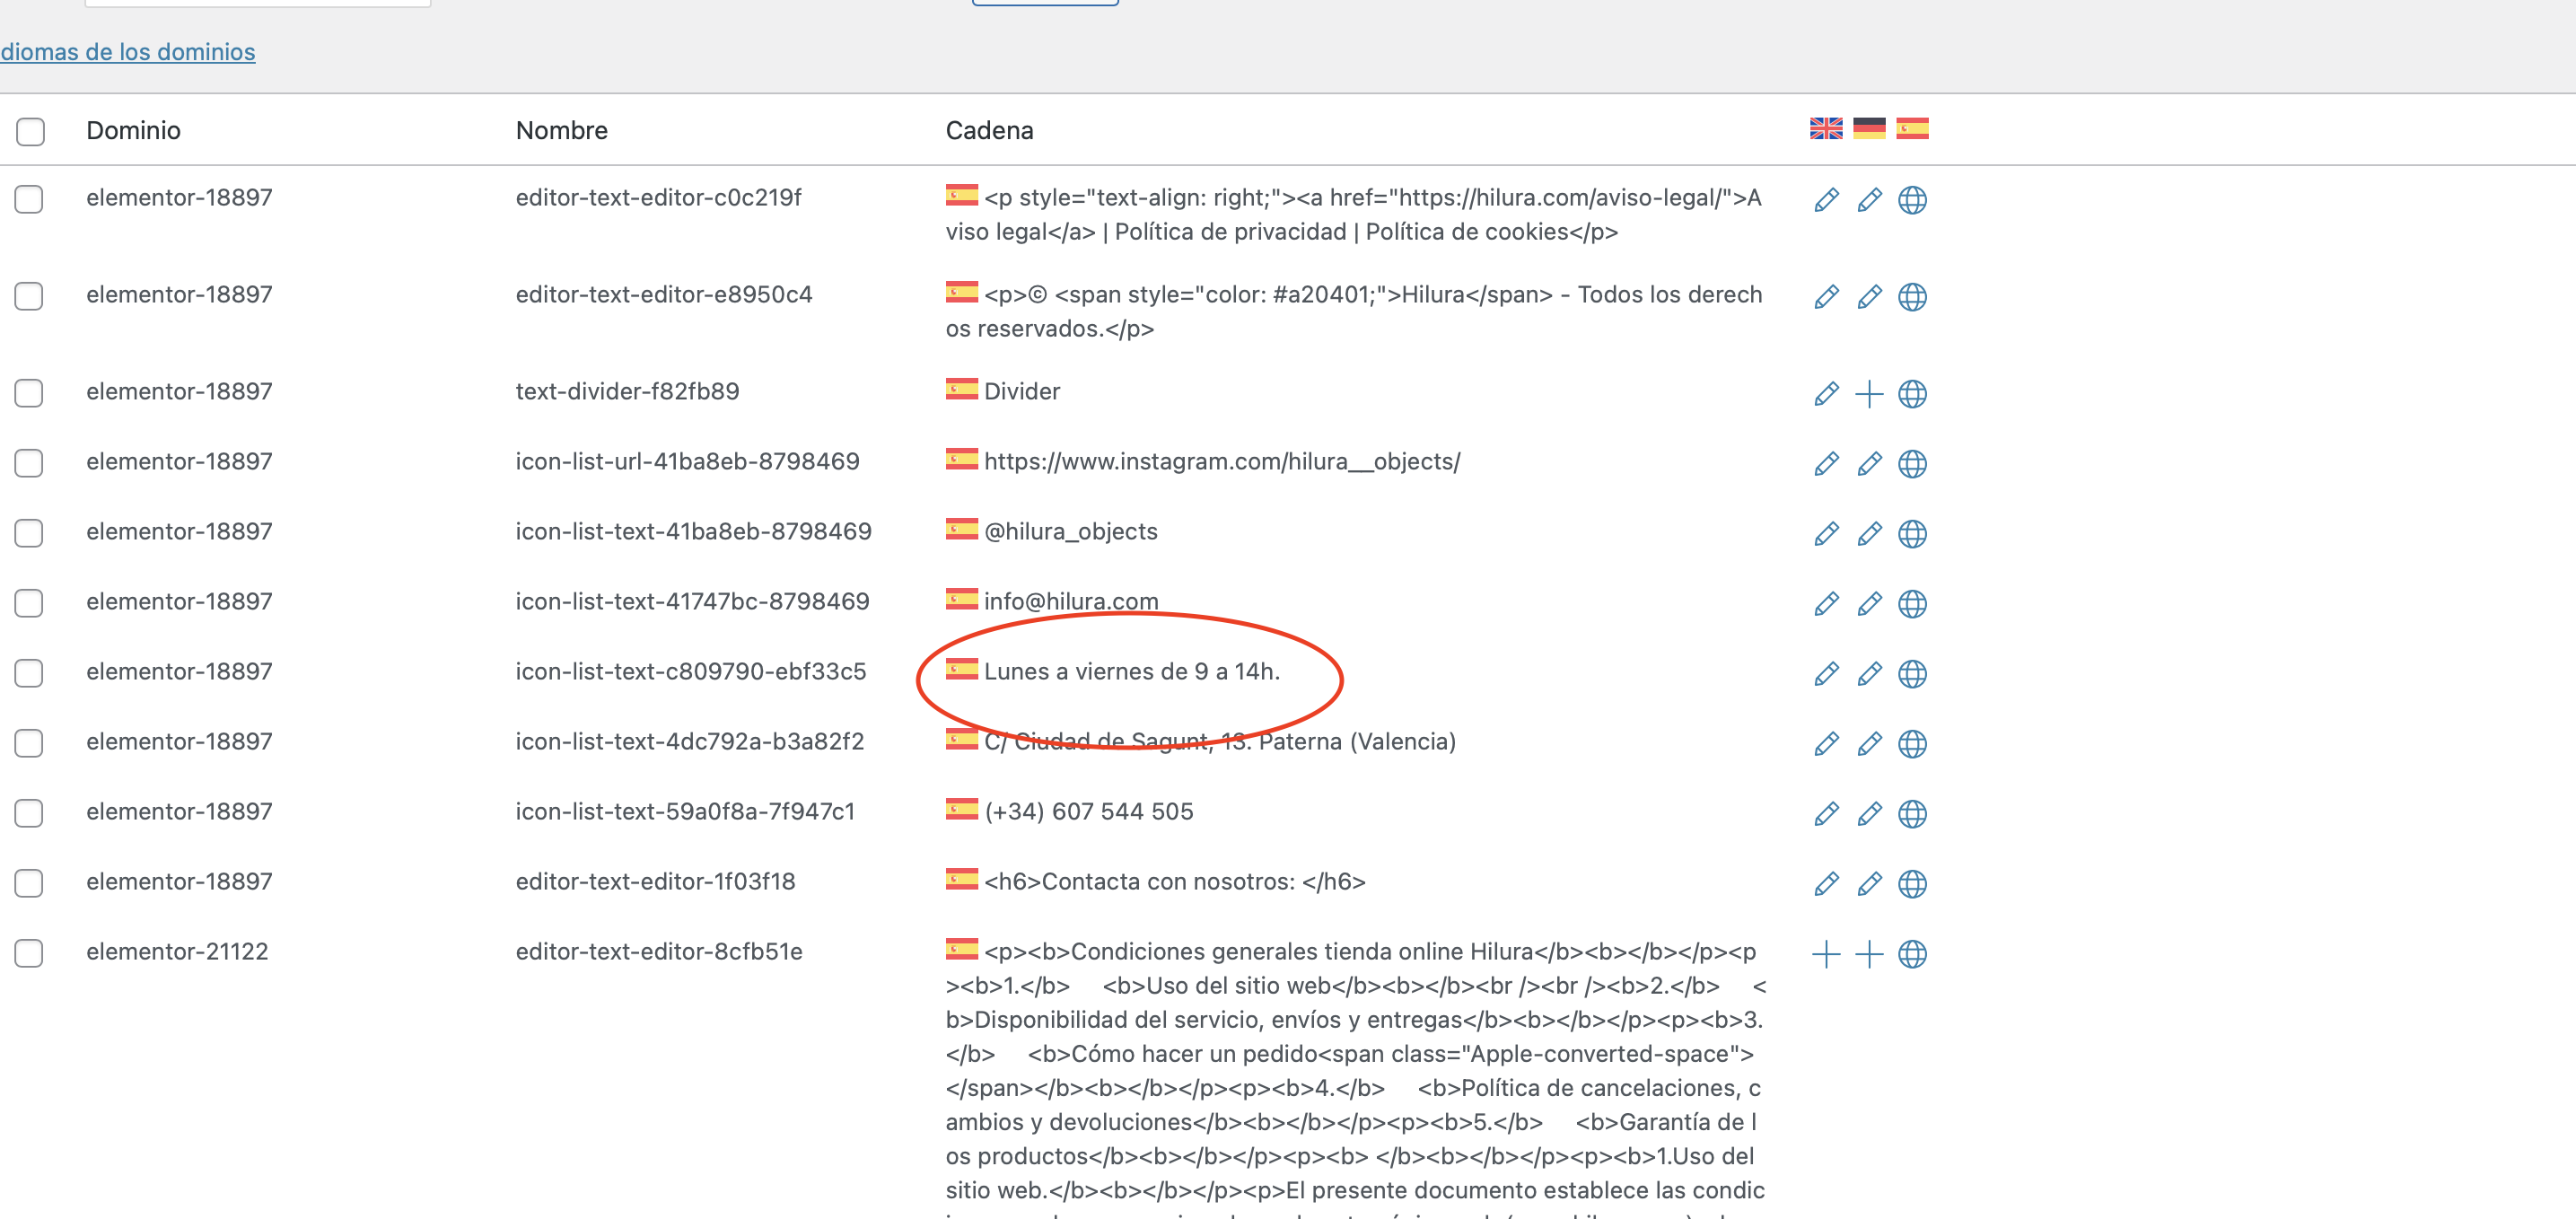The image size is (2576, 1219).
Task: Edit German translation of Contacta con nosotros string
Action: (1868, 884)
